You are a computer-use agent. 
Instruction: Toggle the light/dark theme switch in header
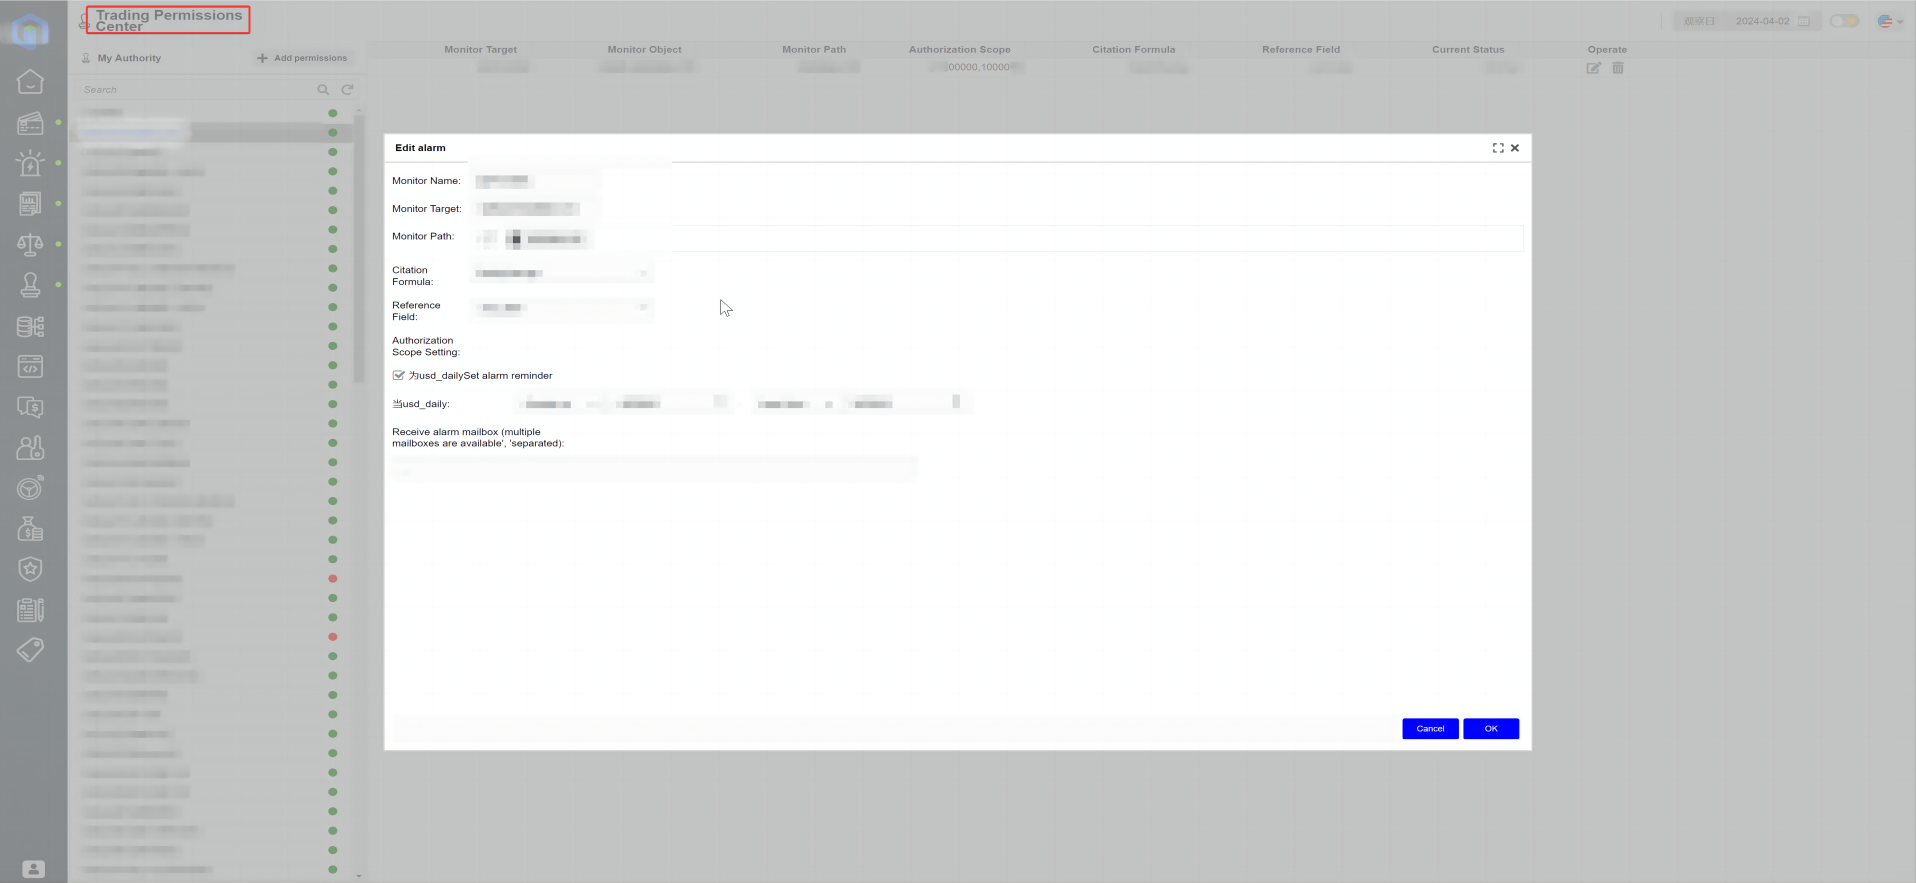click(x=1844, y=21)
